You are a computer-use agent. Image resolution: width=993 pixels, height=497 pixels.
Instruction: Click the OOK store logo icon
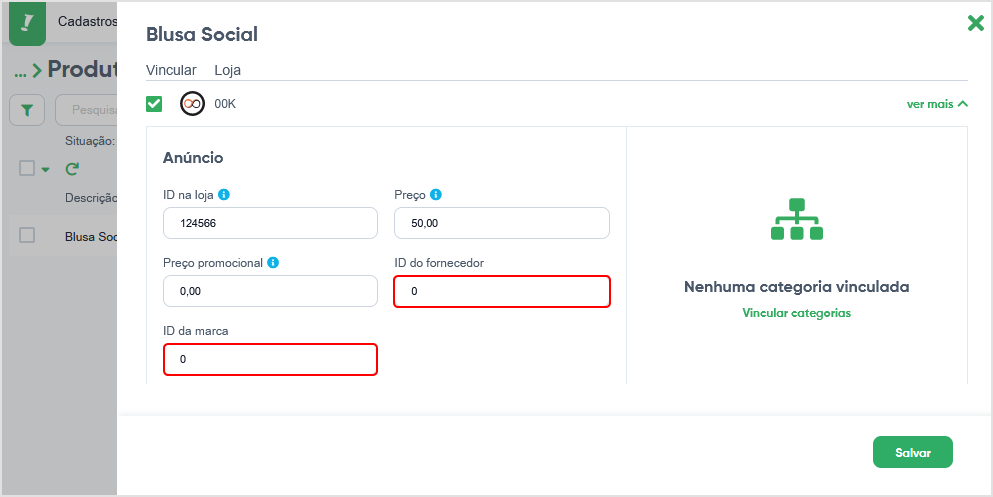point(193,104)
